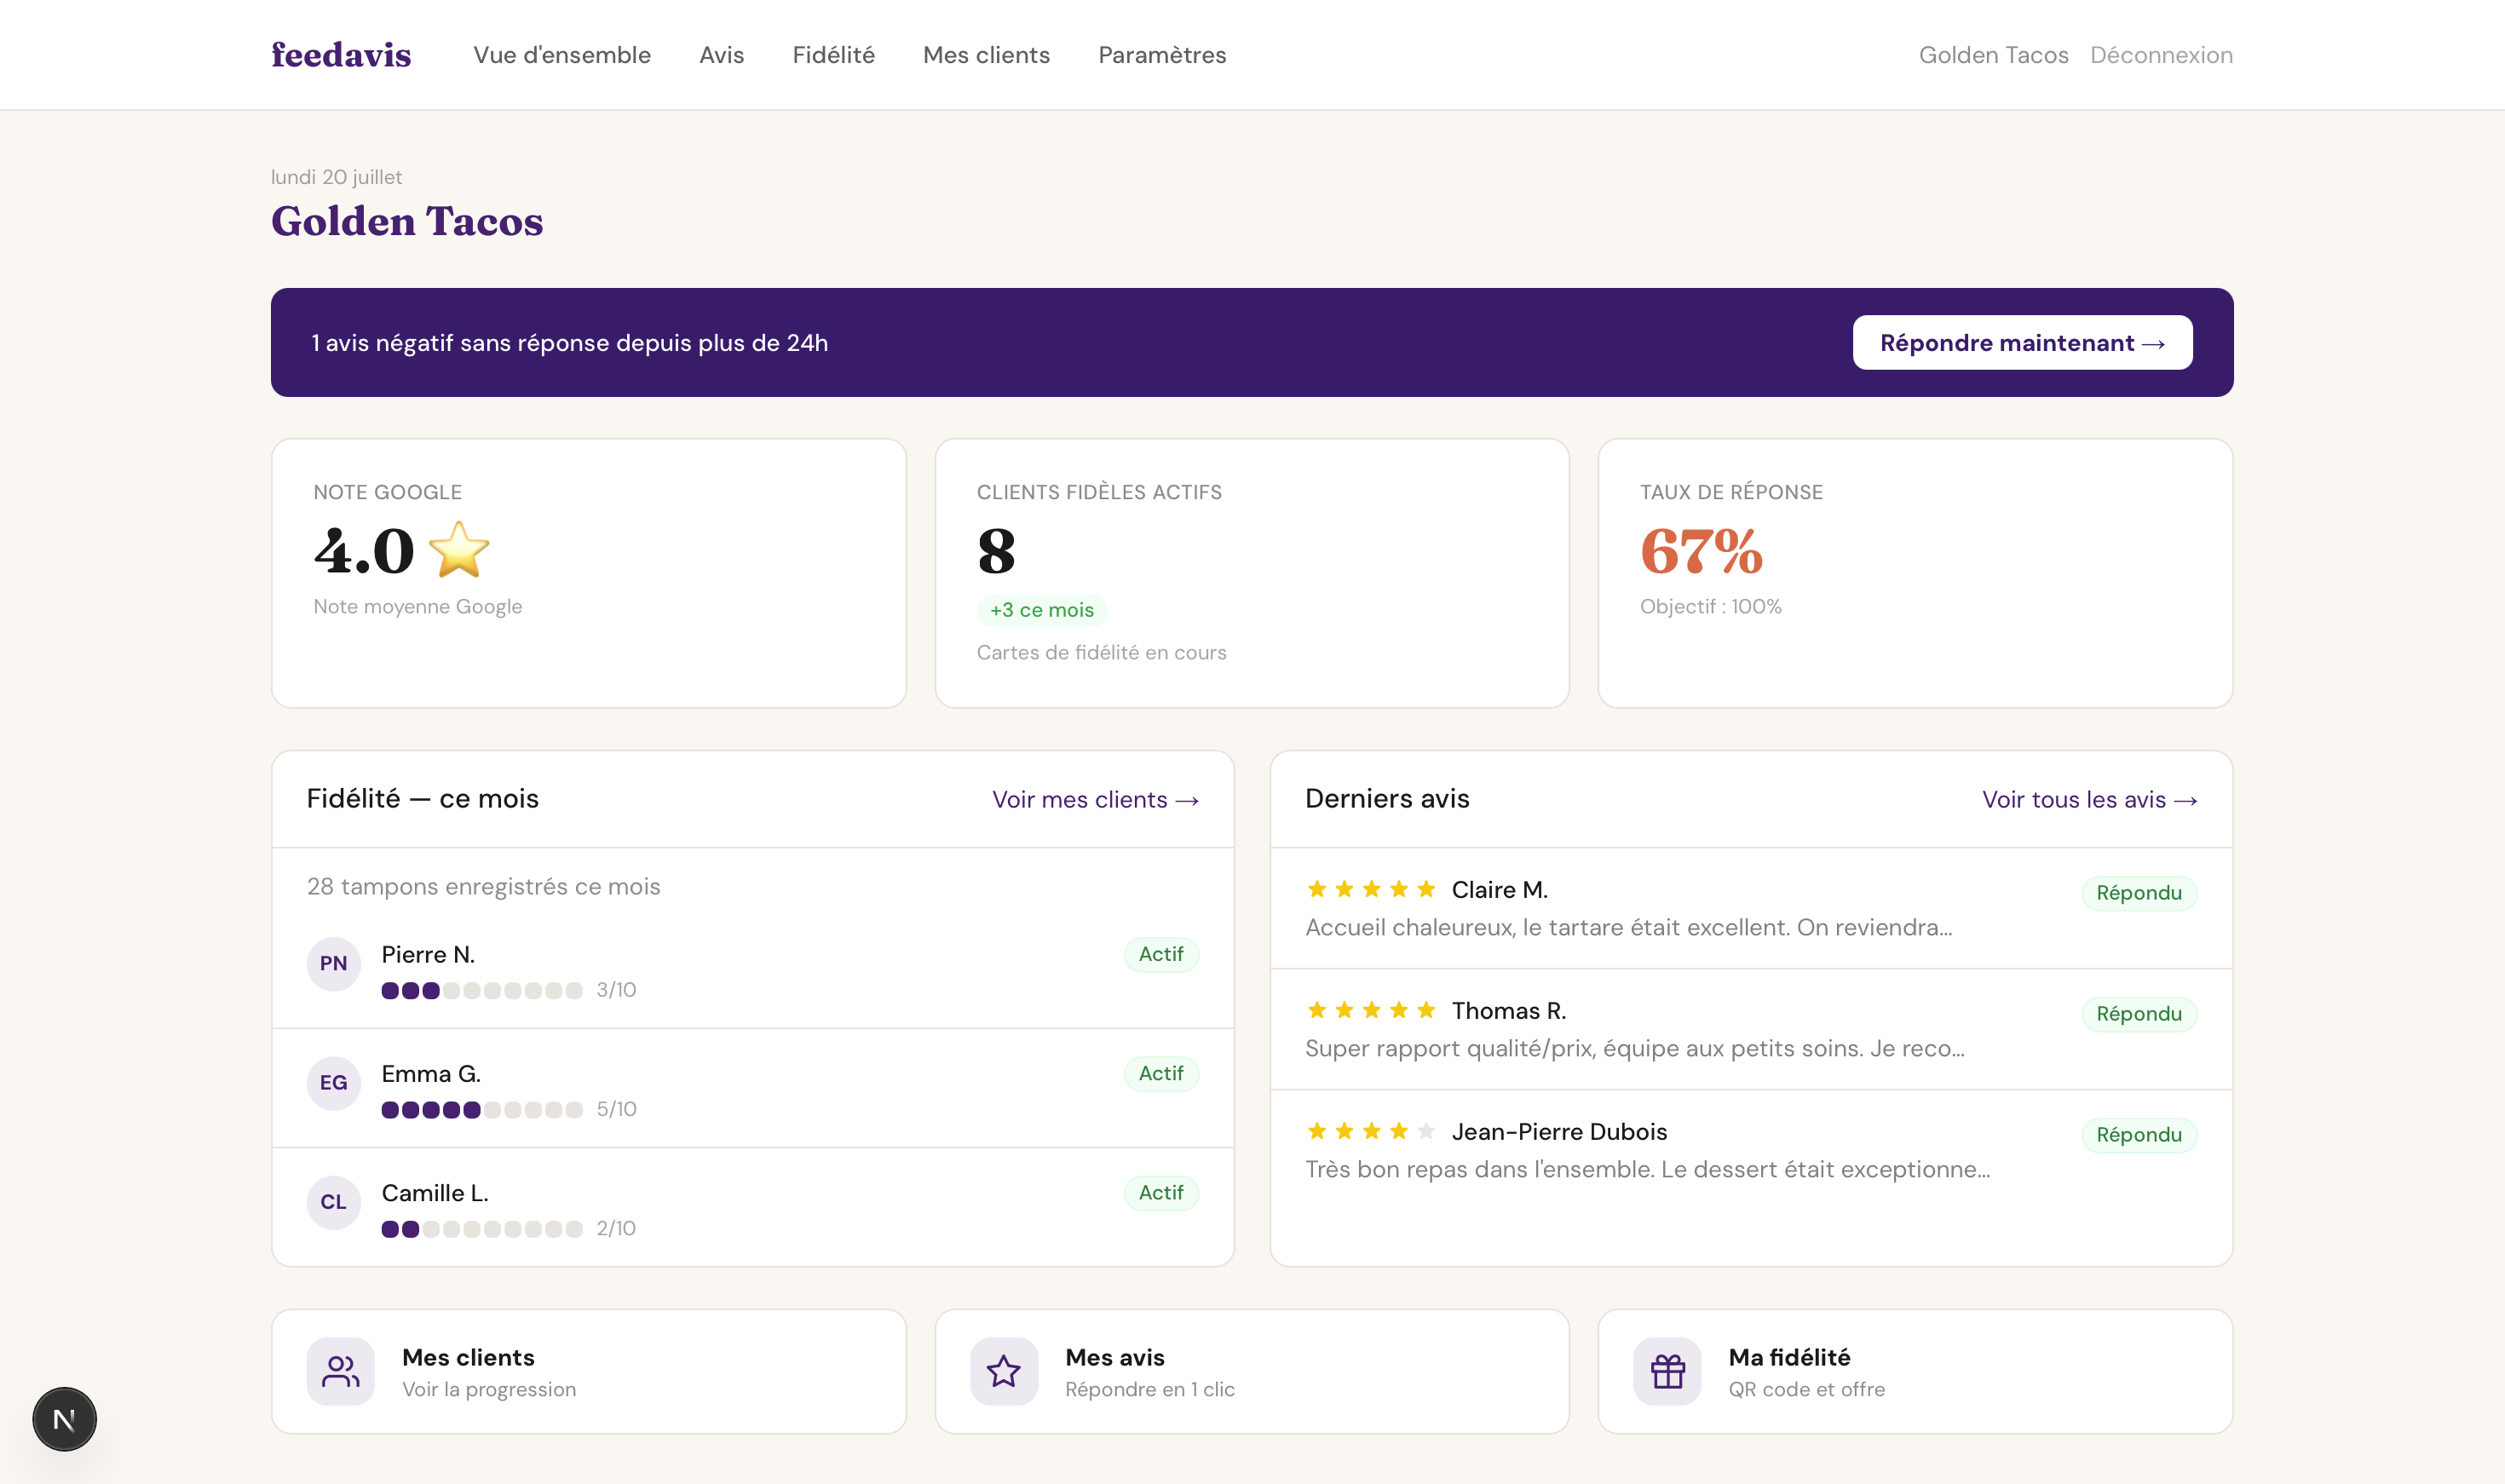The height and width of the screenshot is (1484, 2505).
Task: Open the Mes avis shortcut card
Action: tap(1252, 1372)
